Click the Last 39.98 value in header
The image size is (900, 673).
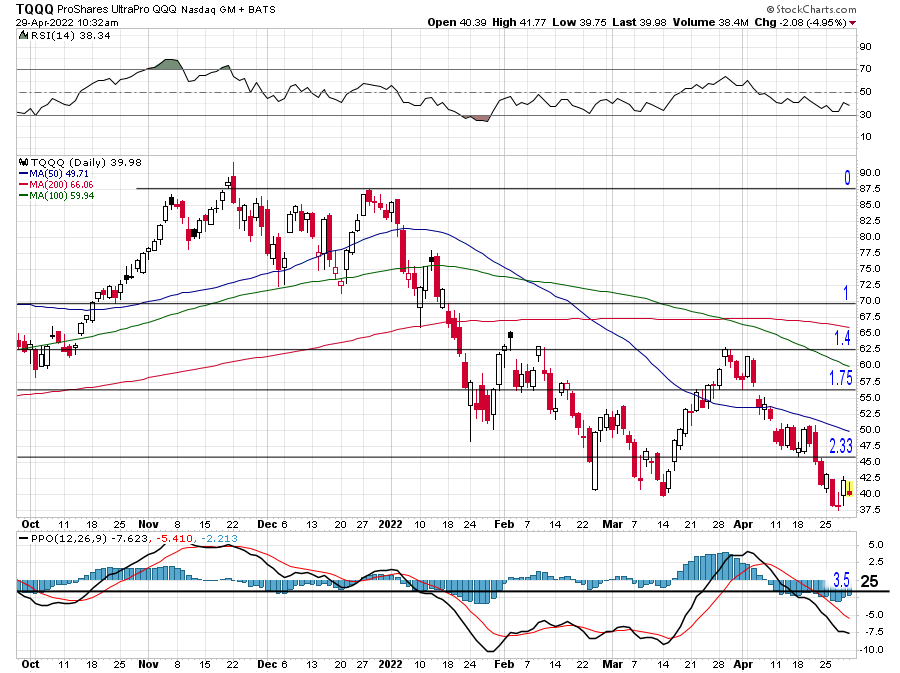pos(639,22)
